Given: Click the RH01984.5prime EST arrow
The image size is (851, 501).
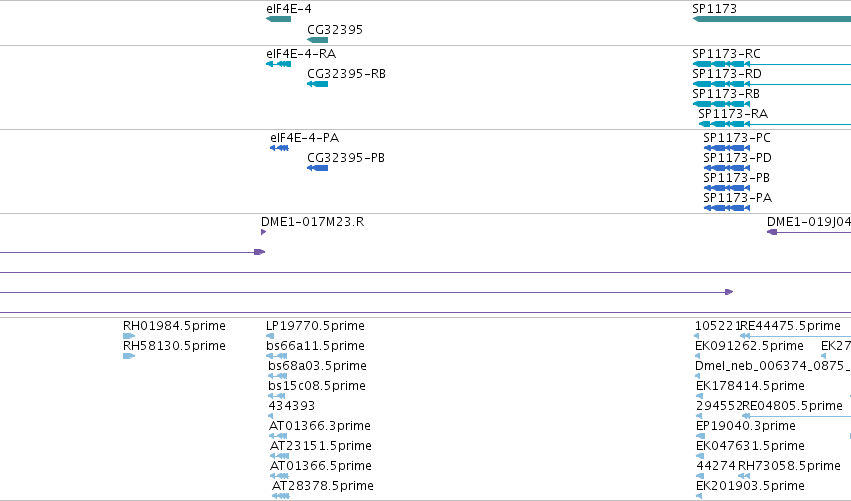Looking at the screenshot, I should [x=129, y=336].
